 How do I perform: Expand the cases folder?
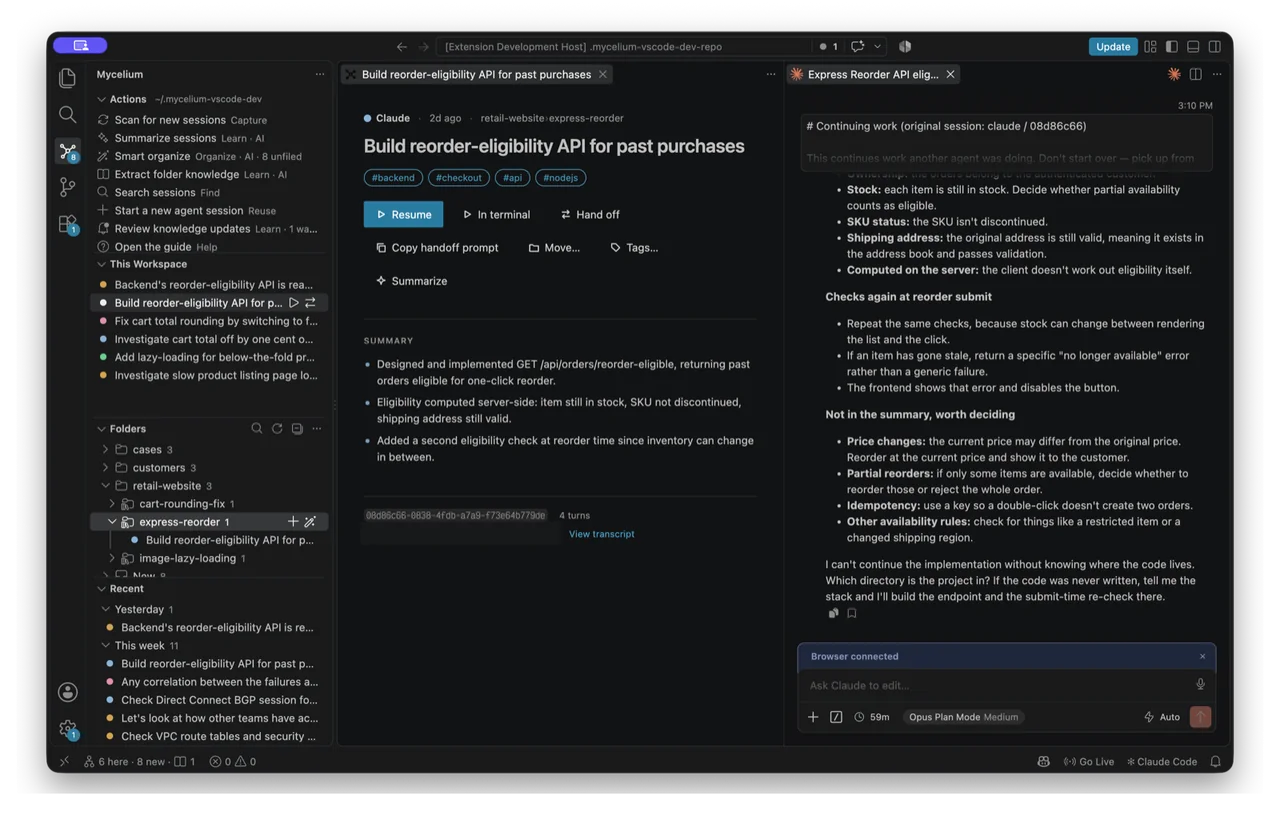click(x=106, y=449)
